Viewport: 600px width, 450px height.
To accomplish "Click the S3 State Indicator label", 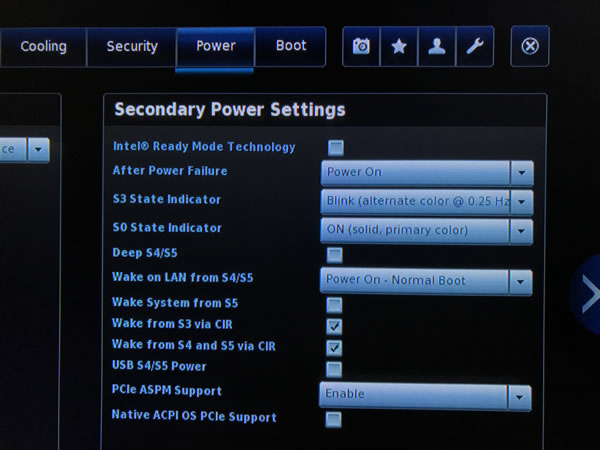I will click(x=166, y=199).
